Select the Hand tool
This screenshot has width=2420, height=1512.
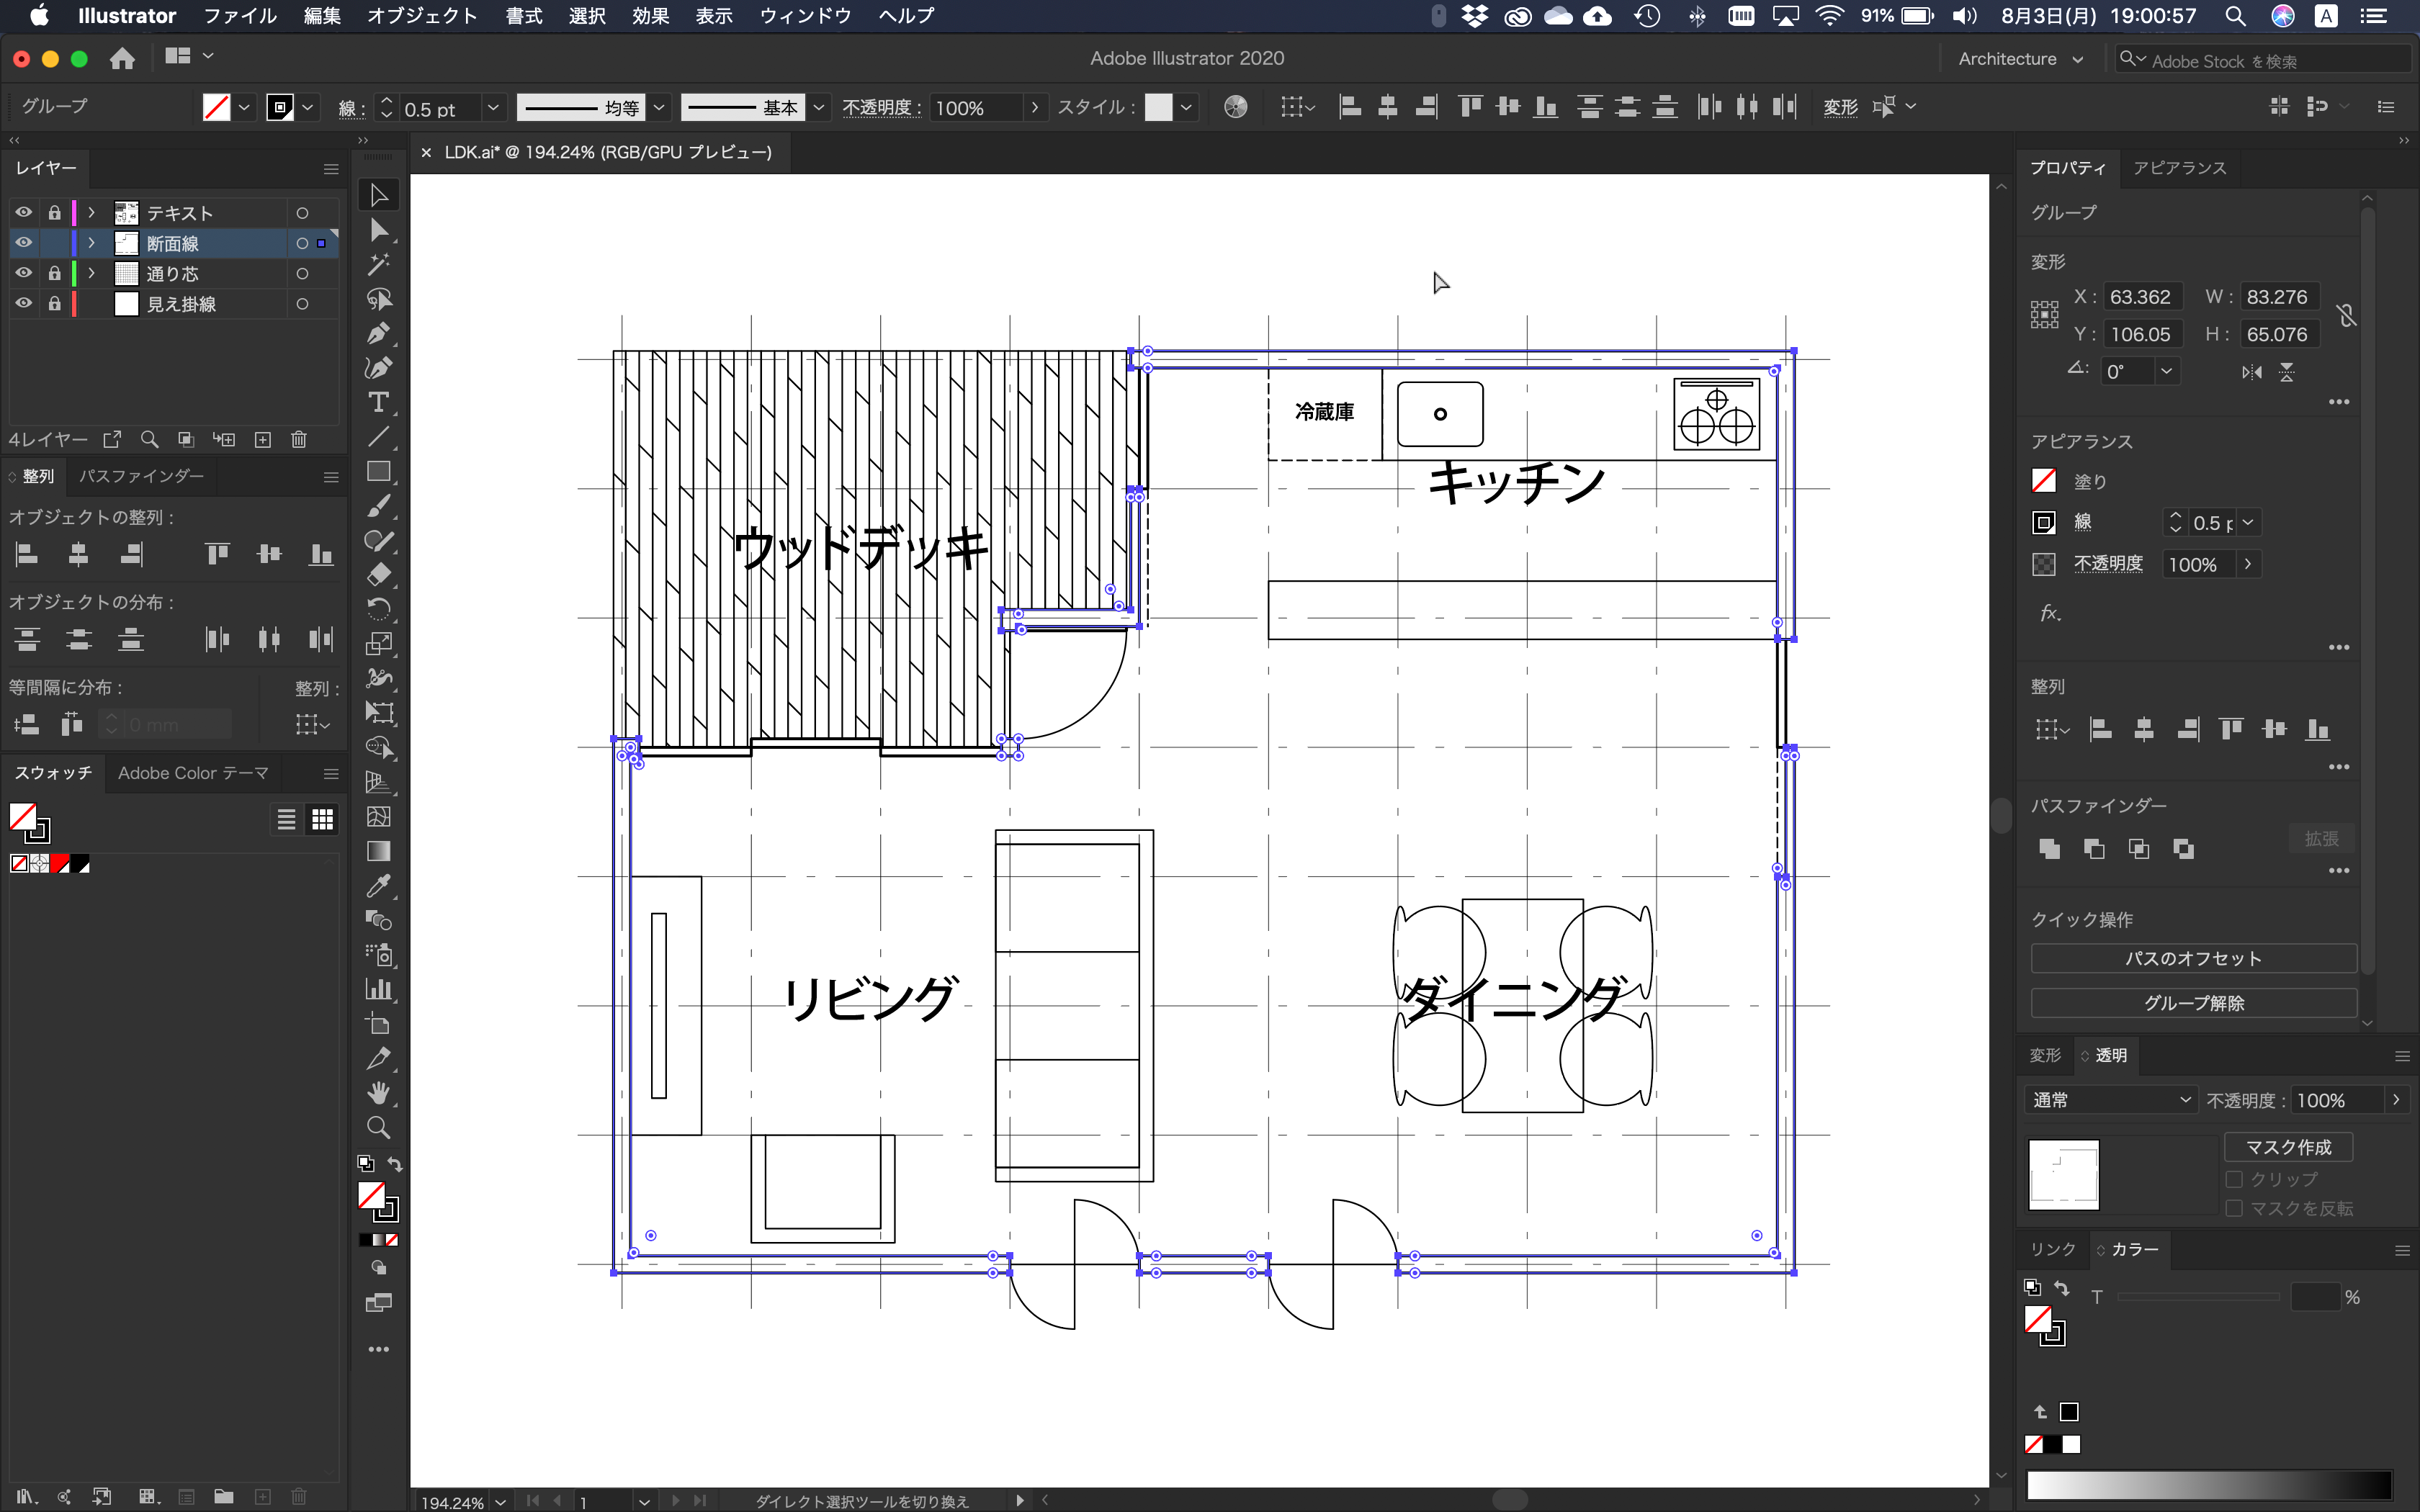[x=379, y=1093]
